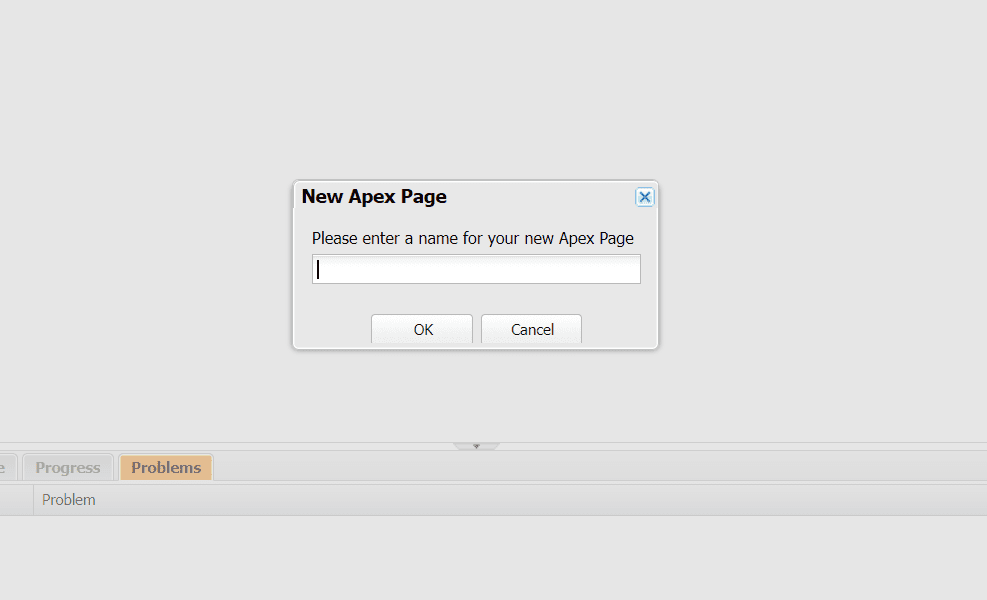The height and width of the screenshot is (600, 987).
Task: Click the blank column header before Problem
Action: coord(15,500)
